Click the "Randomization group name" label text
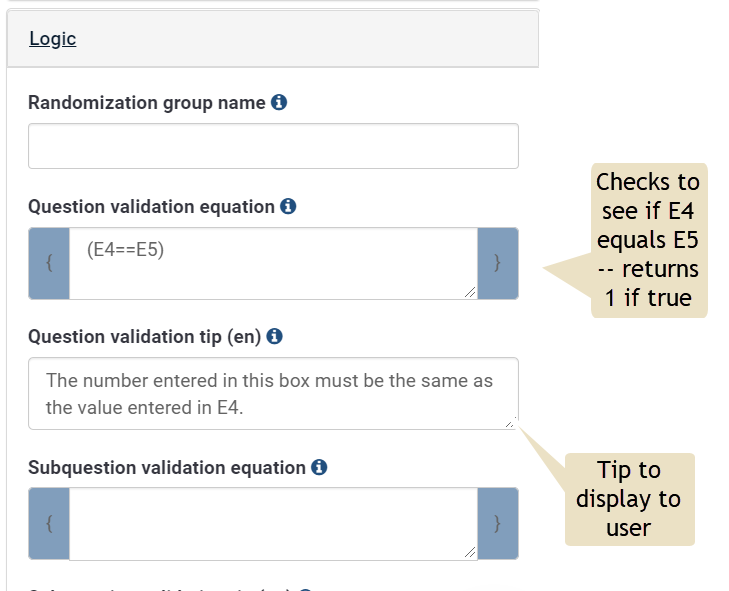 pos(147,102)
